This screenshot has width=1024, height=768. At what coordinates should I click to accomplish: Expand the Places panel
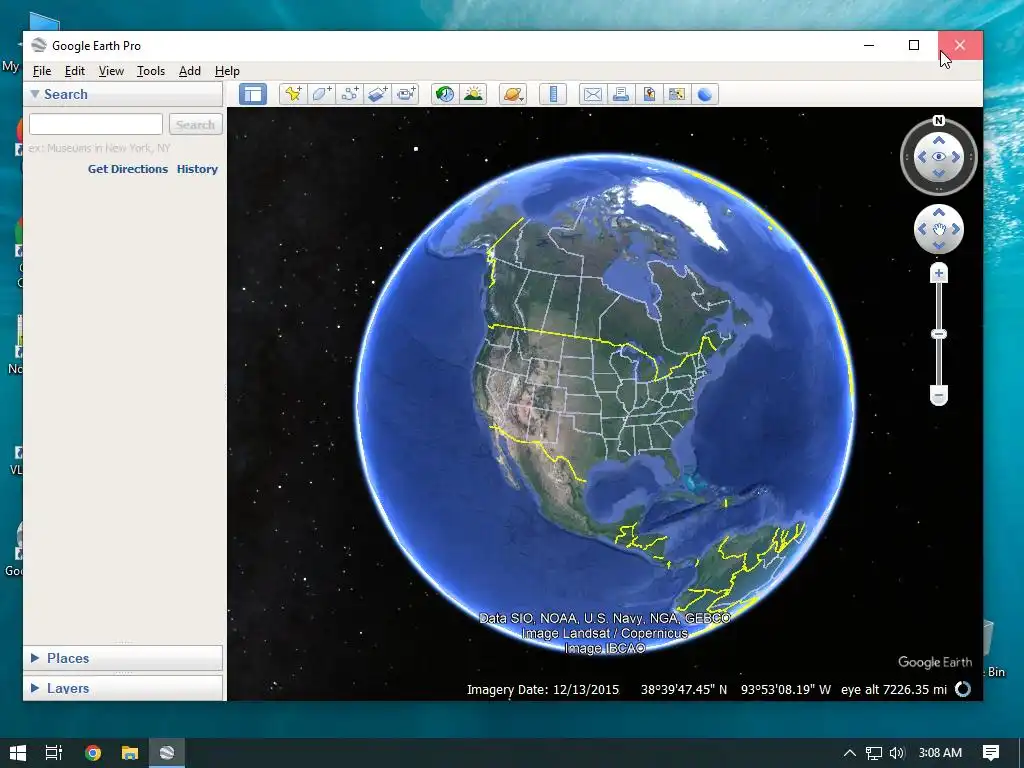click(x=35, y=658)
